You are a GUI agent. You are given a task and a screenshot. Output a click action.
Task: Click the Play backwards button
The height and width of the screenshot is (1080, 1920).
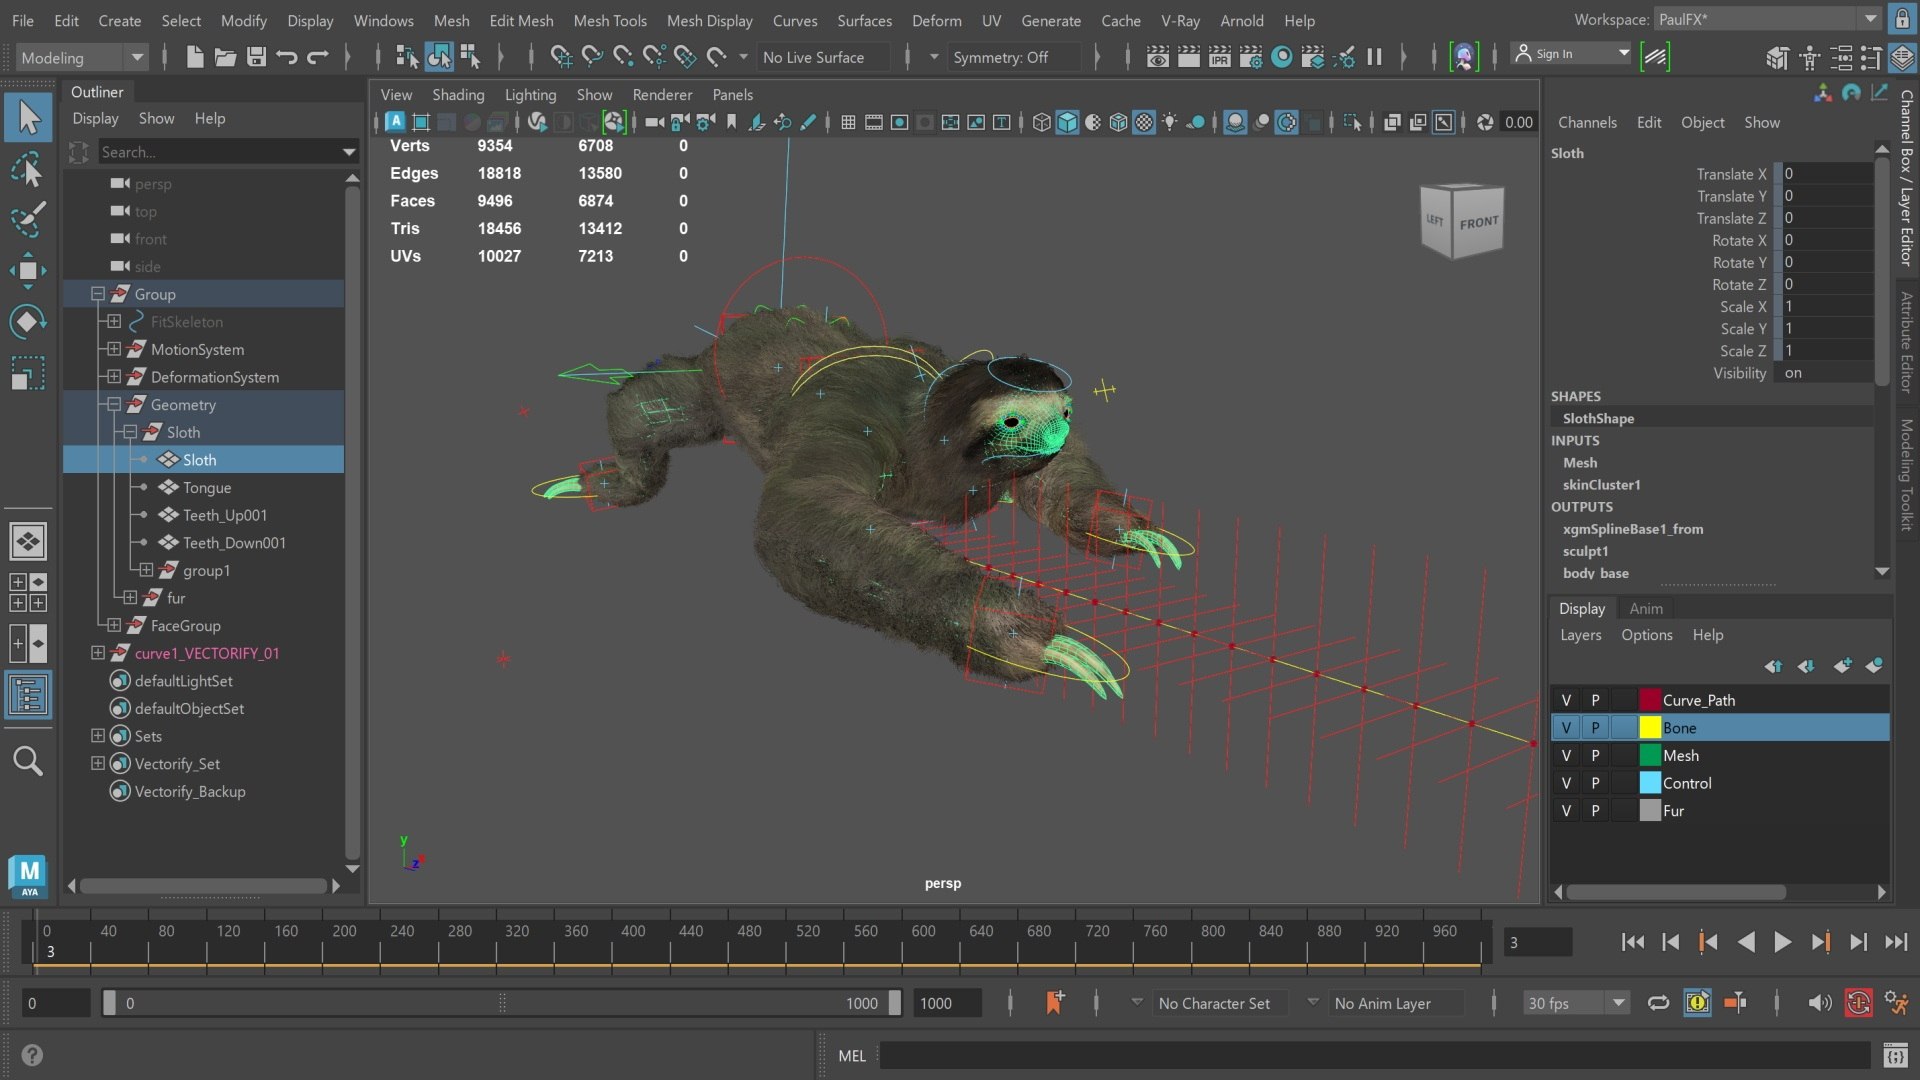[1746, 942]
